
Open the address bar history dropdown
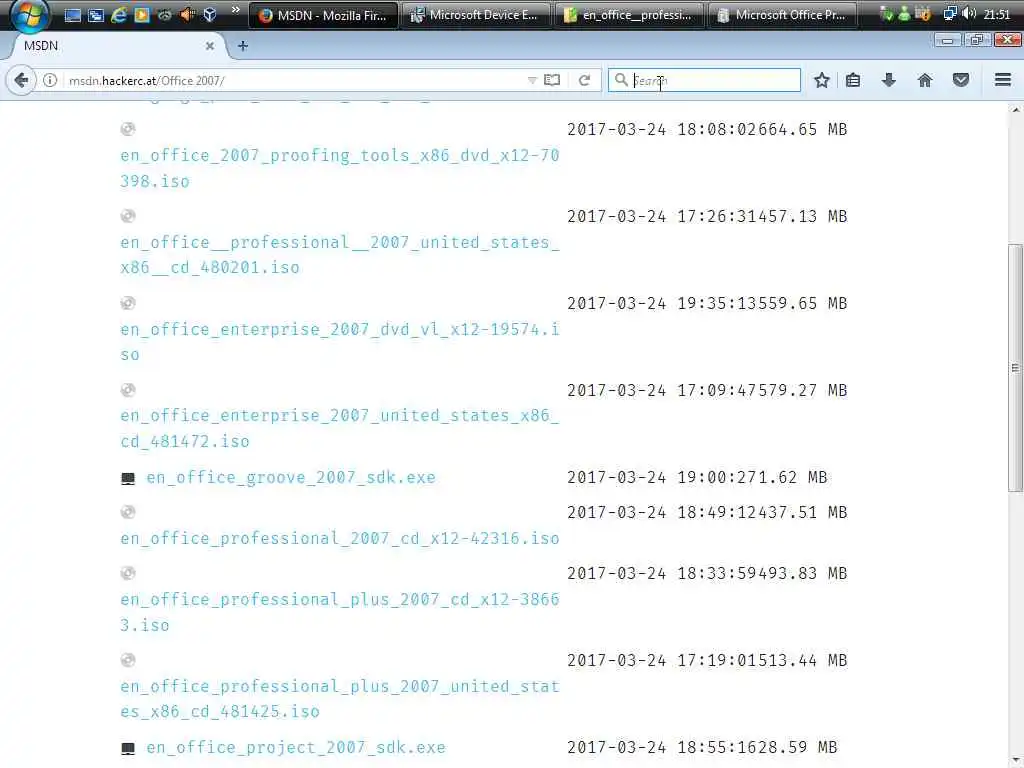532,80
